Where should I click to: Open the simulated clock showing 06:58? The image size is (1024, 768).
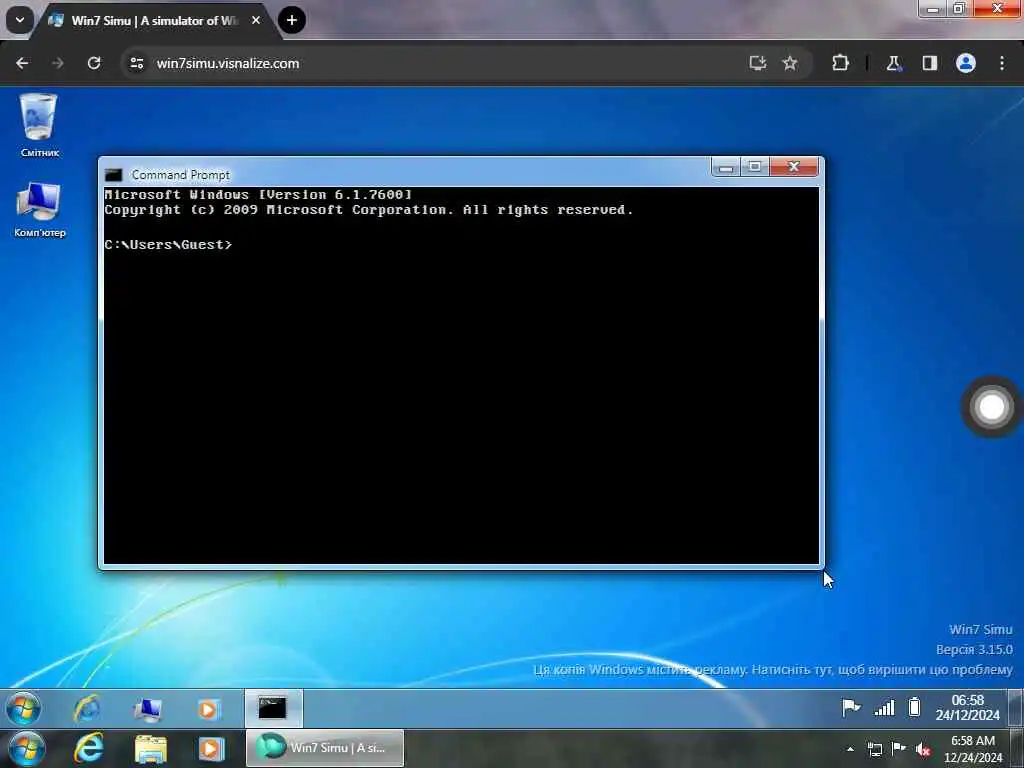pos(967,708)
